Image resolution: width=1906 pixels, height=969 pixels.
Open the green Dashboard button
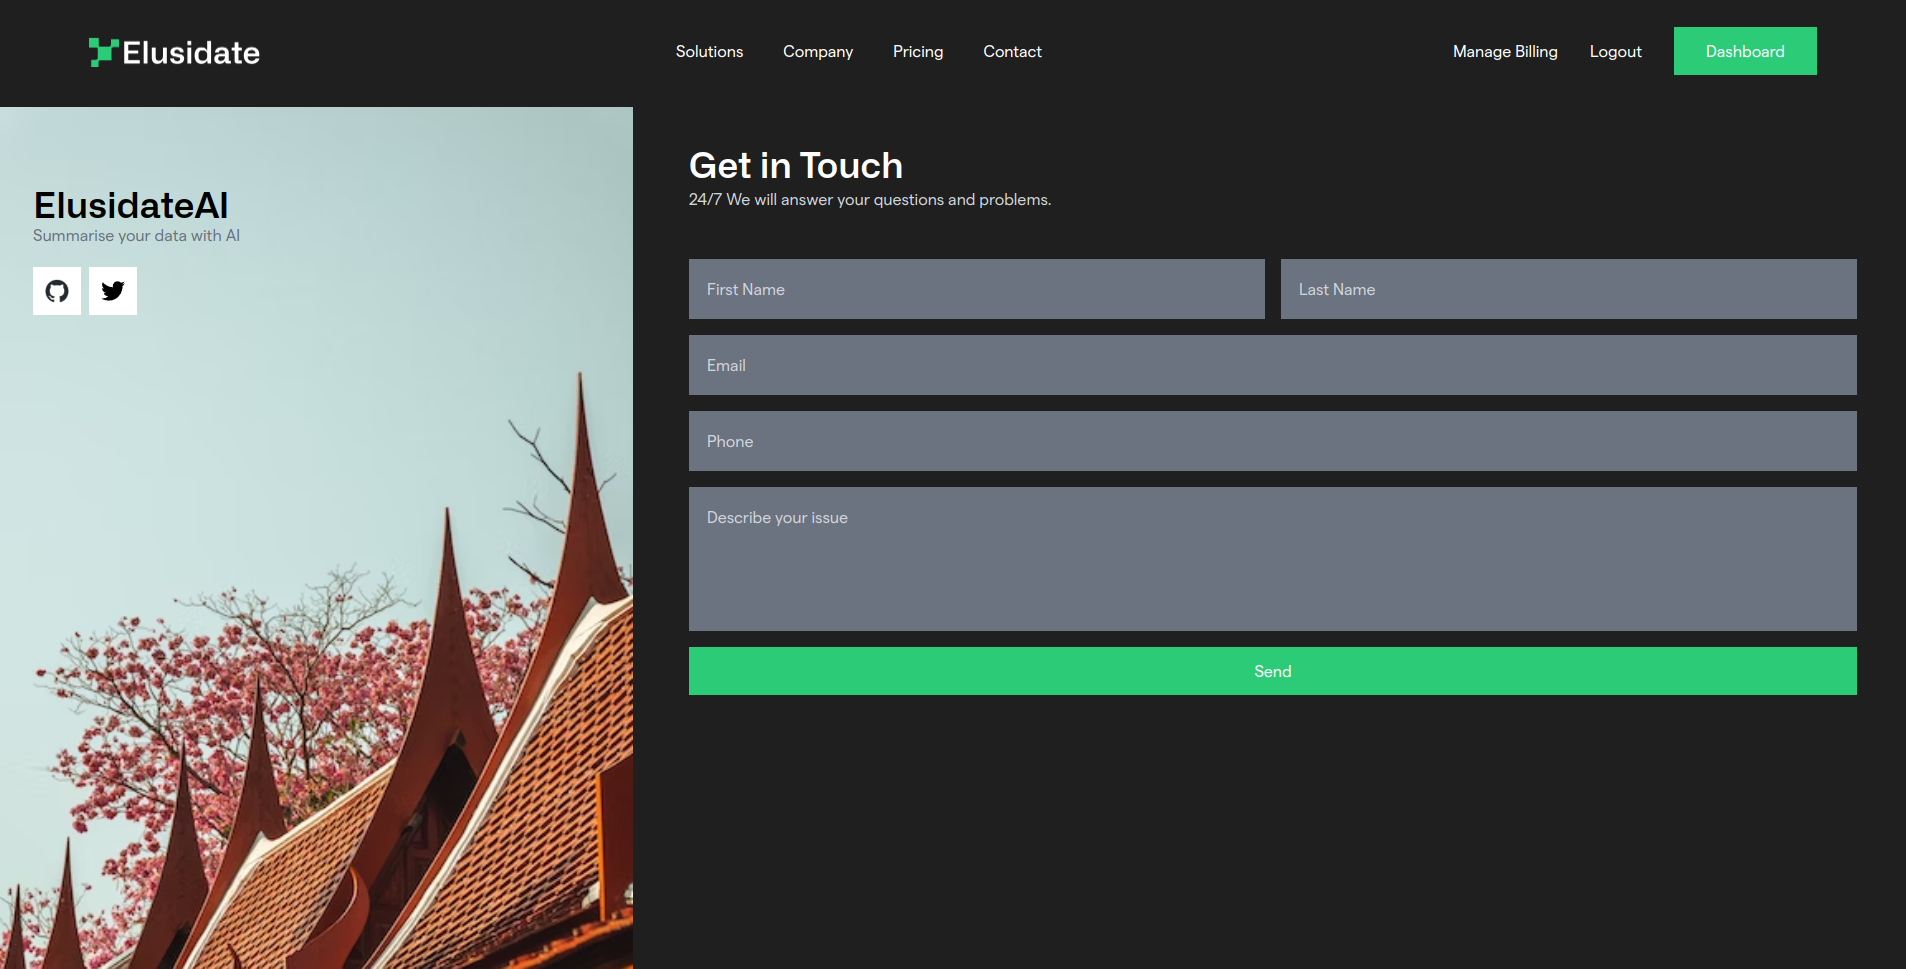pos(1745,51)
